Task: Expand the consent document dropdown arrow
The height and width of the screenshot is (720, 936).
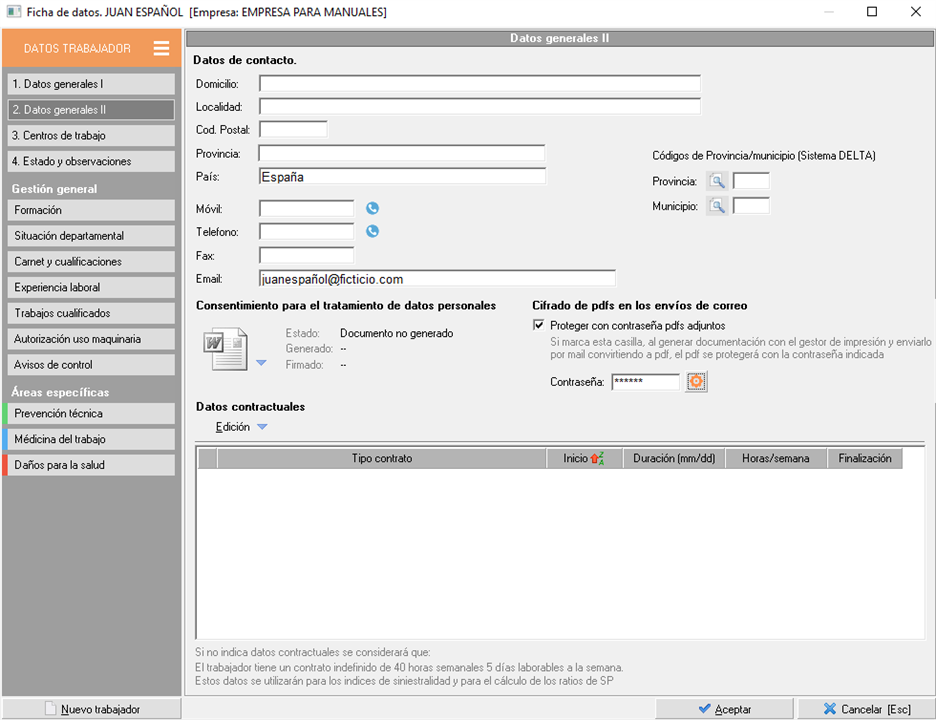Action: click(261, 363)
